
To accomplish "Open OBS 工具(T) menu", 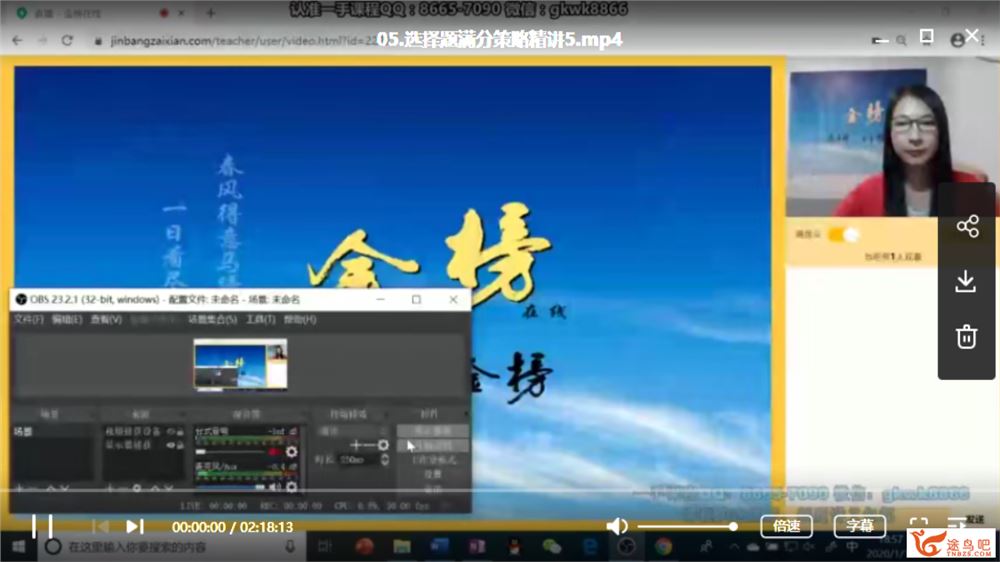I will pos(260,319).
